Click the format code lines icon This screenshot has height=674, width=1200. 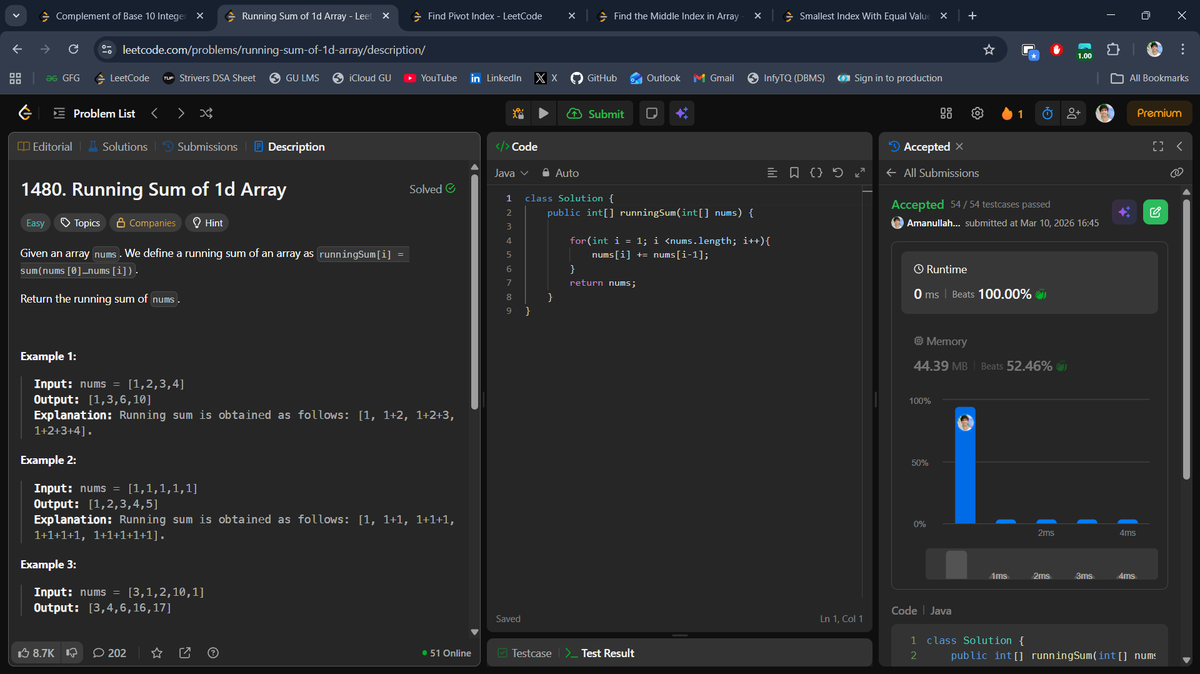coord(772,173)
